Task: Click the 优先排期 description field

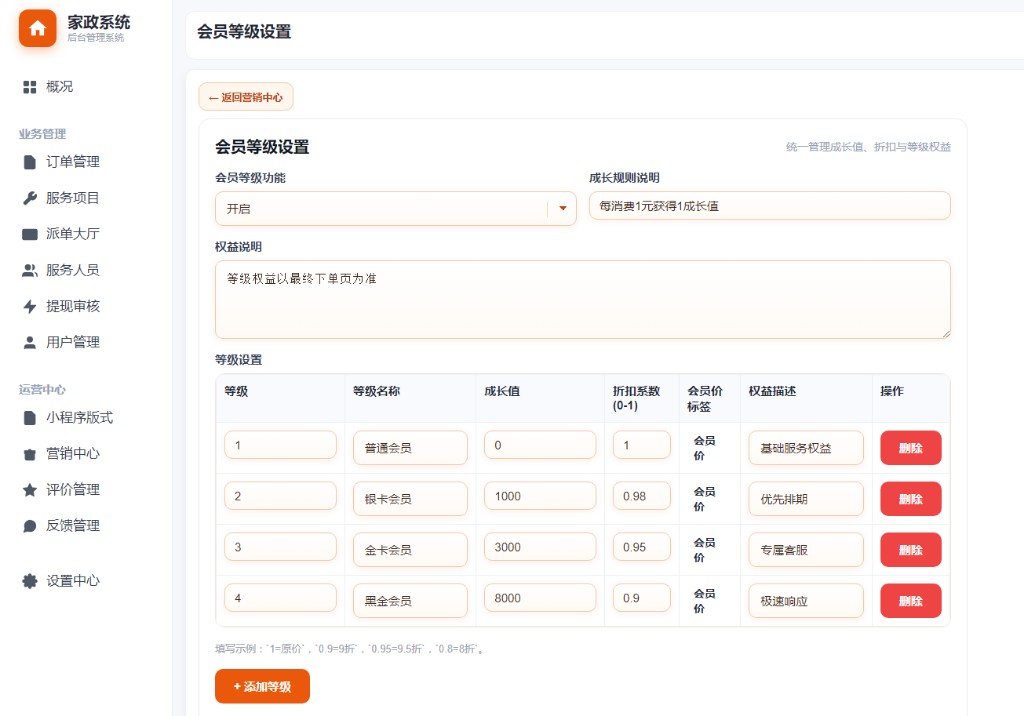Action: [806, 499]
